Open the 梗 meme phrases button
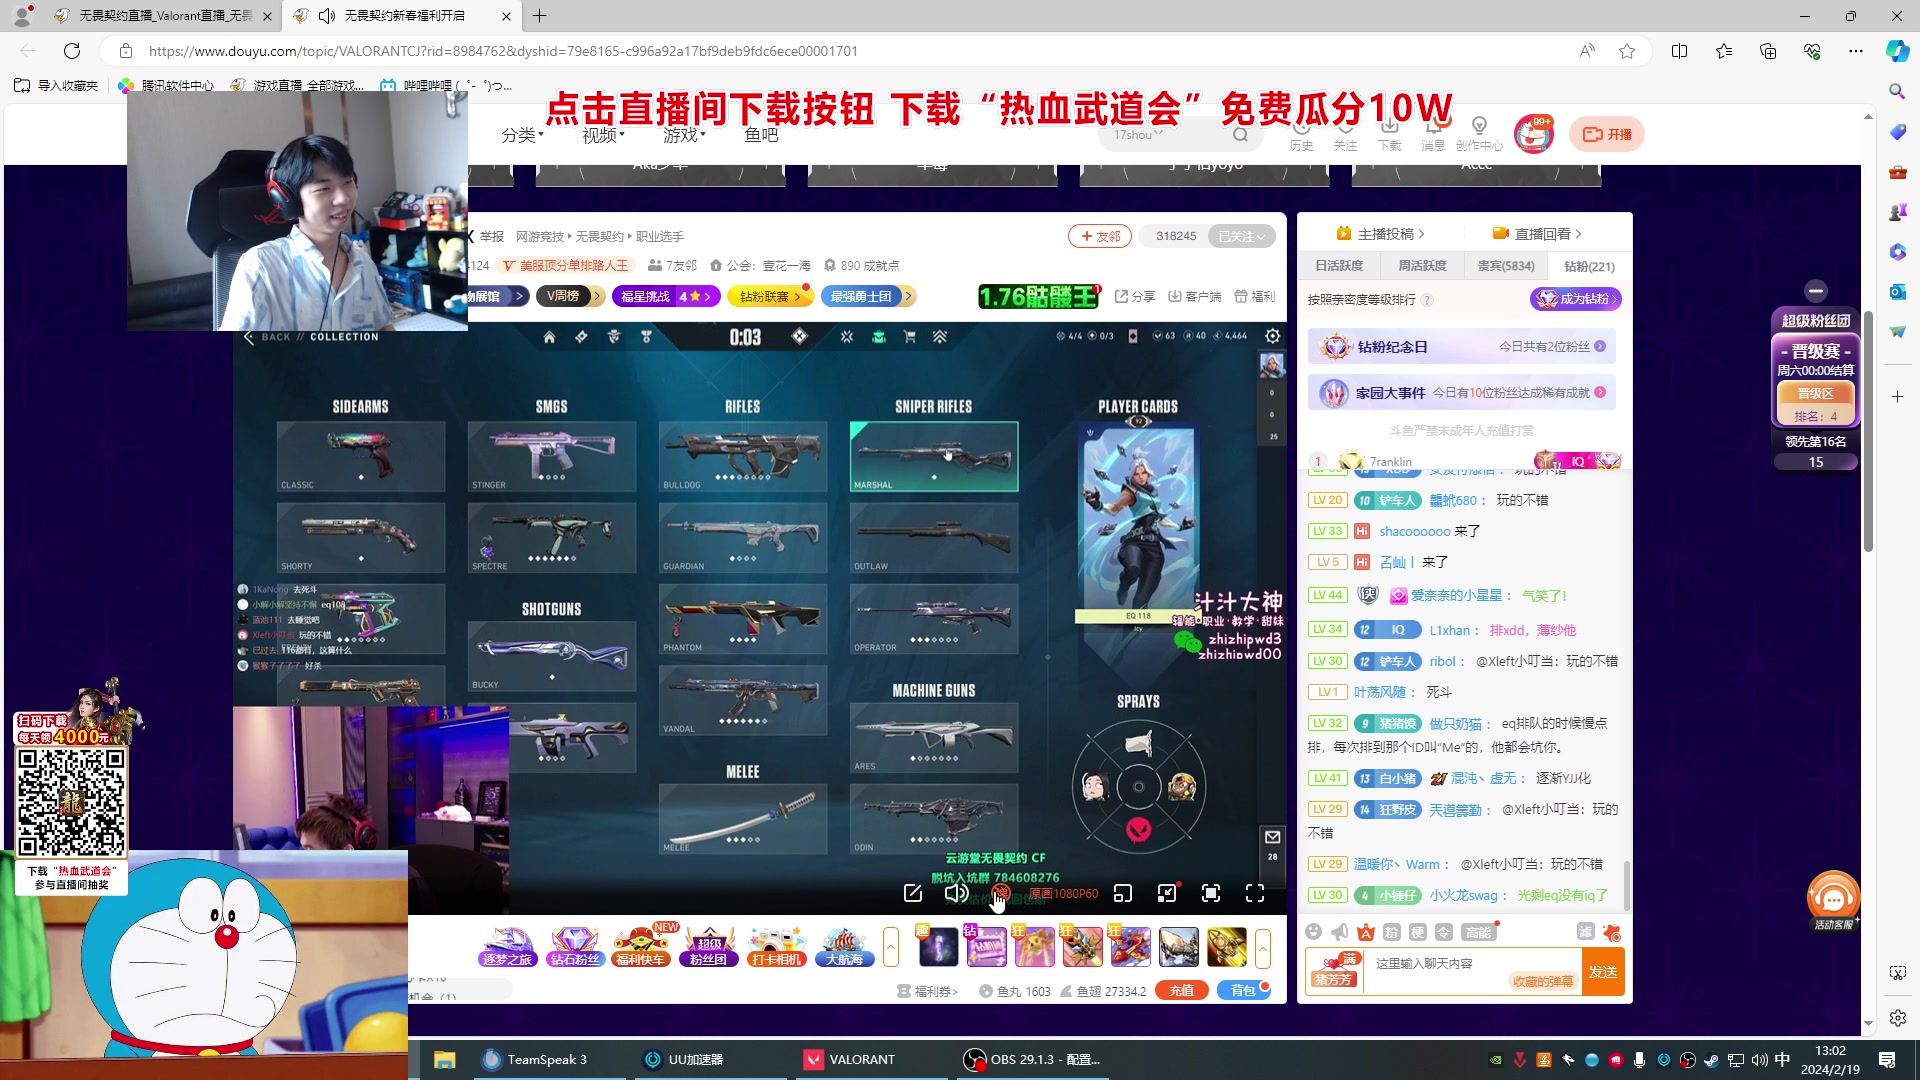The height and width of the screenshot is (1080, 1920). coord(1418,932)
